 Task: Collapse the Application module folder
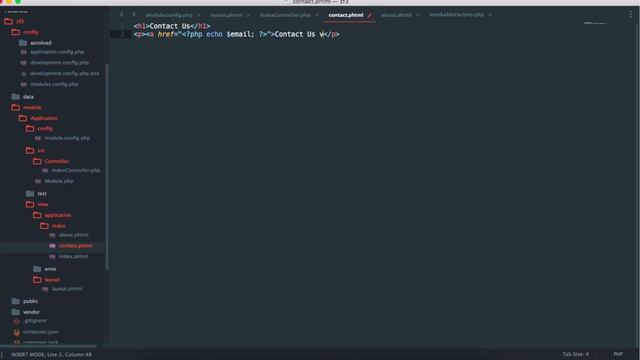23,118
